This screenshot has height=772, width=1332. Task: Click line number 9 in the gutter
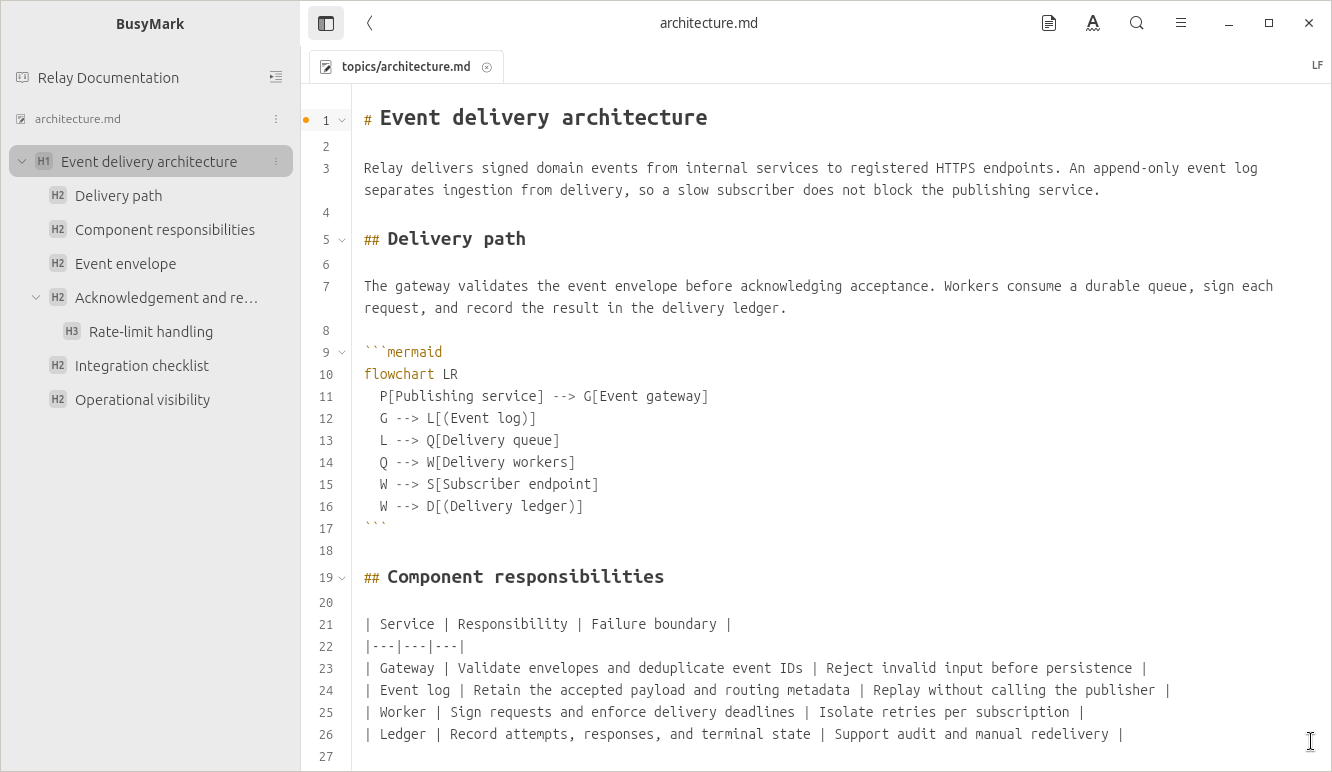click(x=326, y=352)
